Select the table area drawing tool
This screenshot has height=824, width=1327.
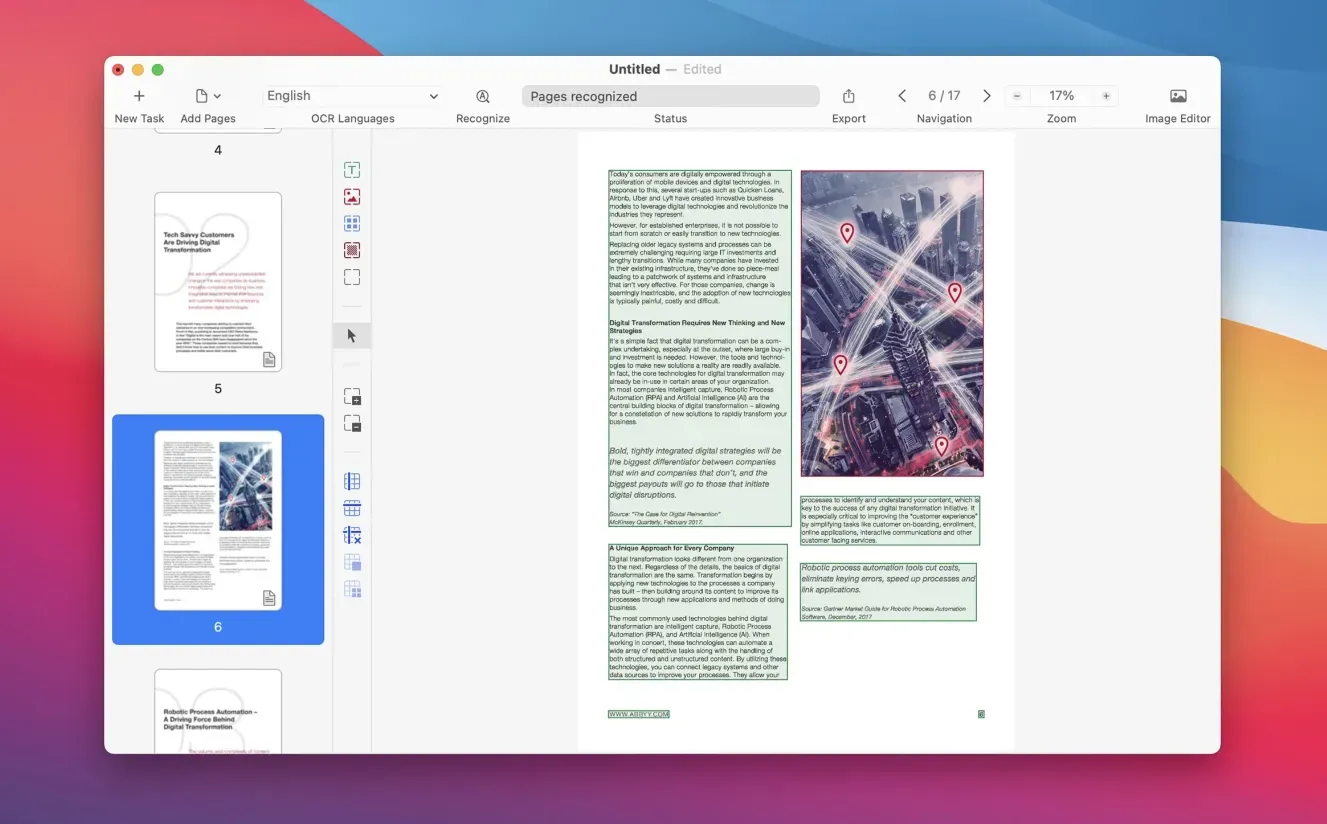[352, 224]
